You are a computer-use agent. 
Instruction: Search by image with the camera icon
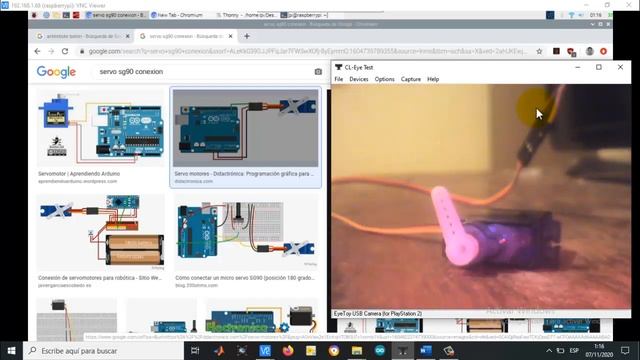(x=318, y=72)
